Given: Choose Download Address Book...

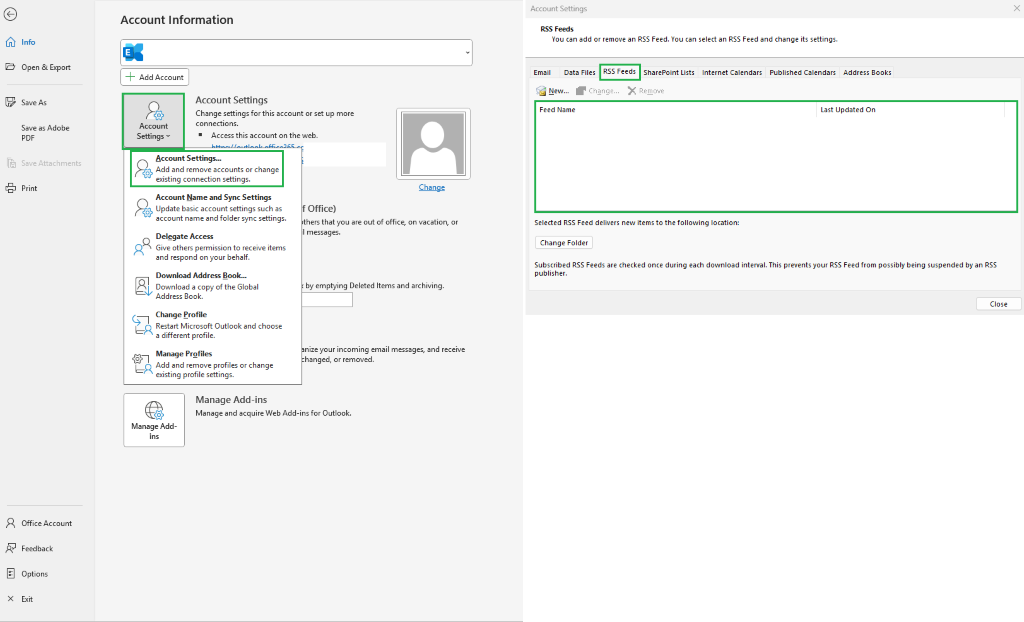Looking at the screenshot, I should [x=211, y=286].
